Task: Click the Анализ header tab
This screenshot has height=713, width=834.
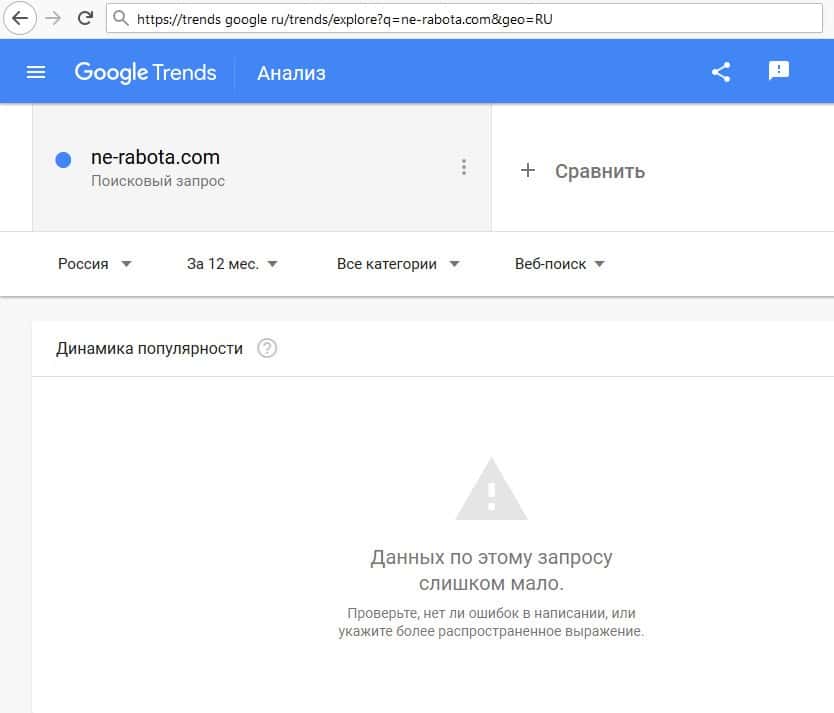Action: (x=291, y=73)
